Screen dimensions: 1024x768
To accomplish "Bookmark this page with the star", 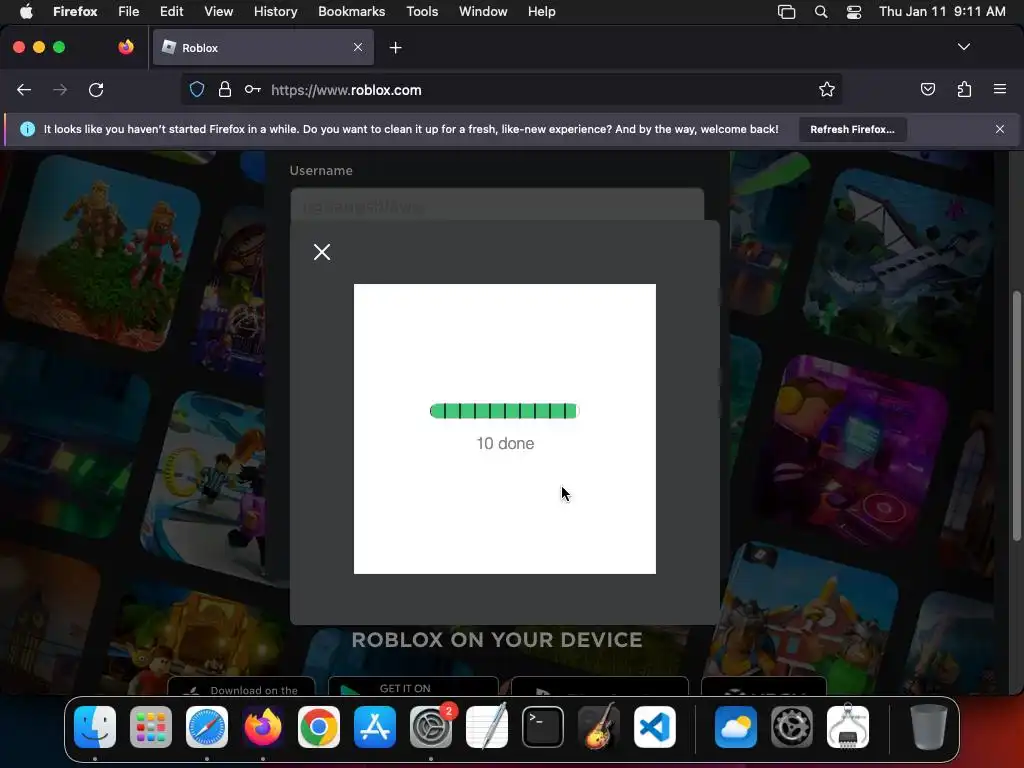I will pos(827,90).
